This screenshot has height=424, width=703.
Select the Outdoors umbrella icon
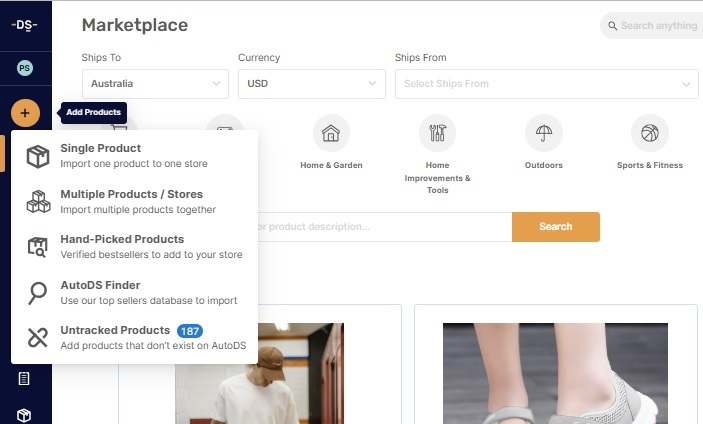tap(543, 133)
